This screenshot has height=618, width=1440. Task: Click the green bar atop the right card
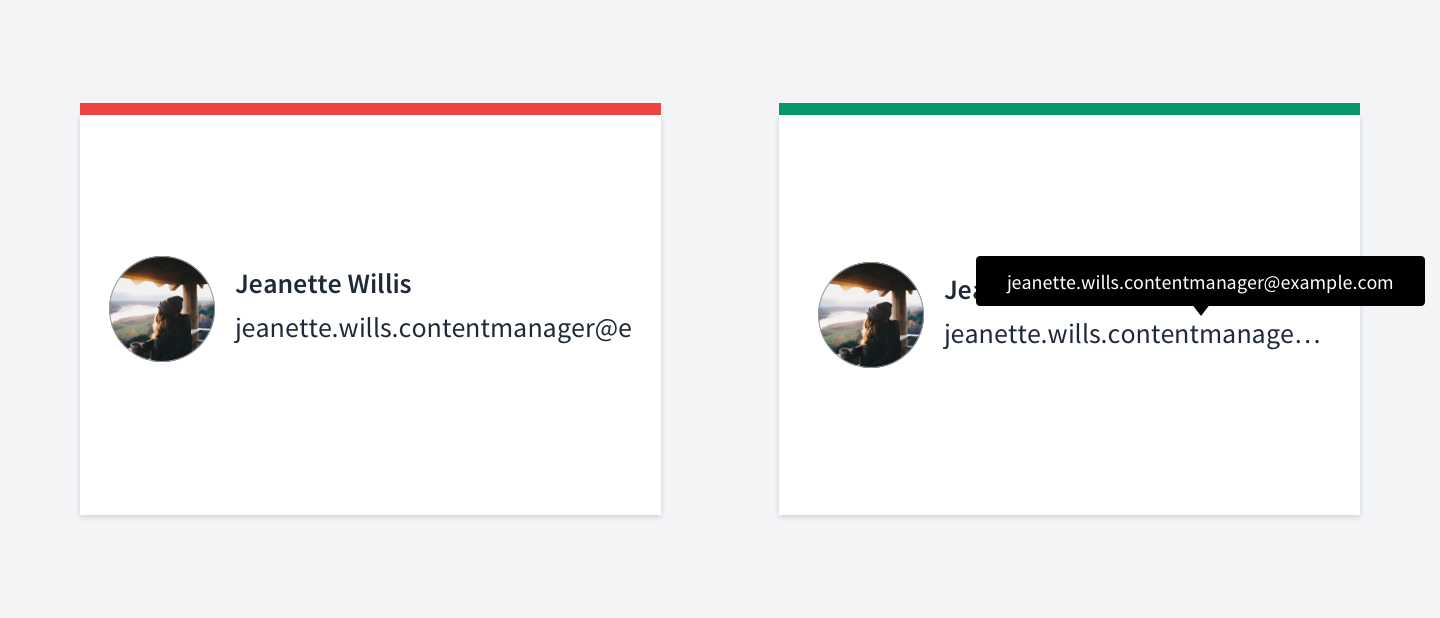coord(1069,109)
